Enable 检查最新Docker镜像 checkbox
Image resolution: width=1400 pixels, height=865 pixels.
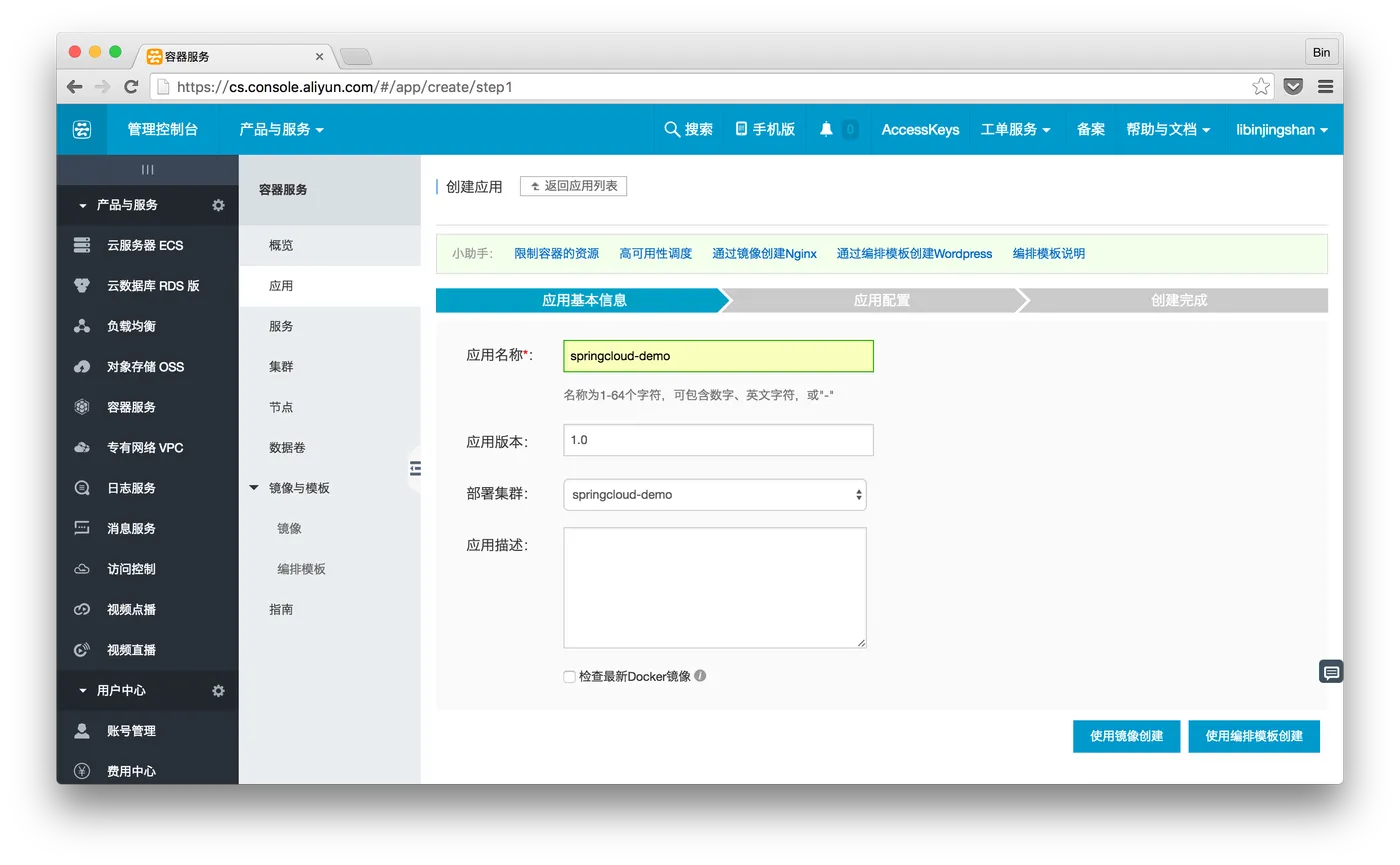pyautogui.click(x=569, y=677)
